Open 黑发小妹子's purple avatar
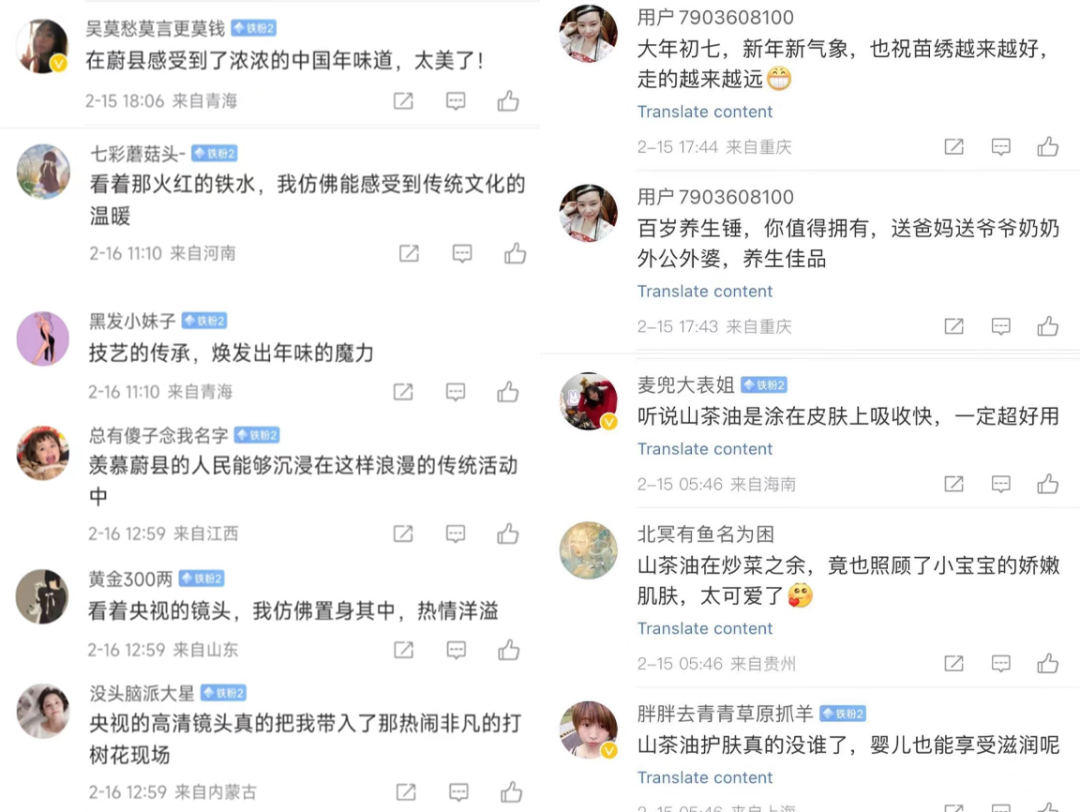 [x=43, y=339]
